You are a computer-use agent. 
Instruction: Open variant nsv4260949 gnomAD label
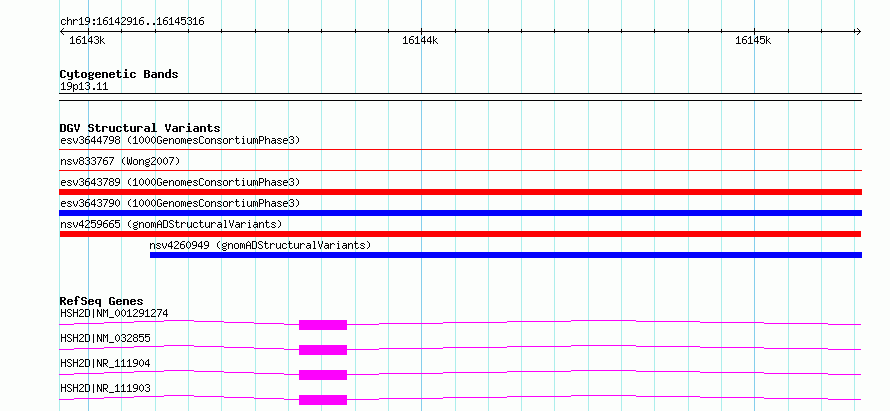(x=260, y=245)
